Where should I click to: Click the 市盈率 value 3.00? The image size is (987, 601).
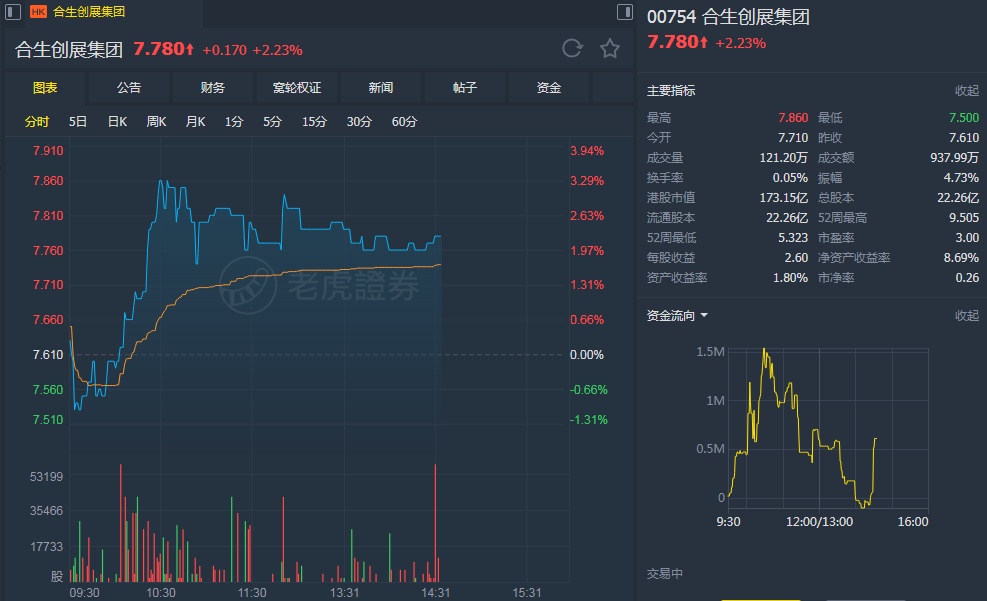pos(967,238)
